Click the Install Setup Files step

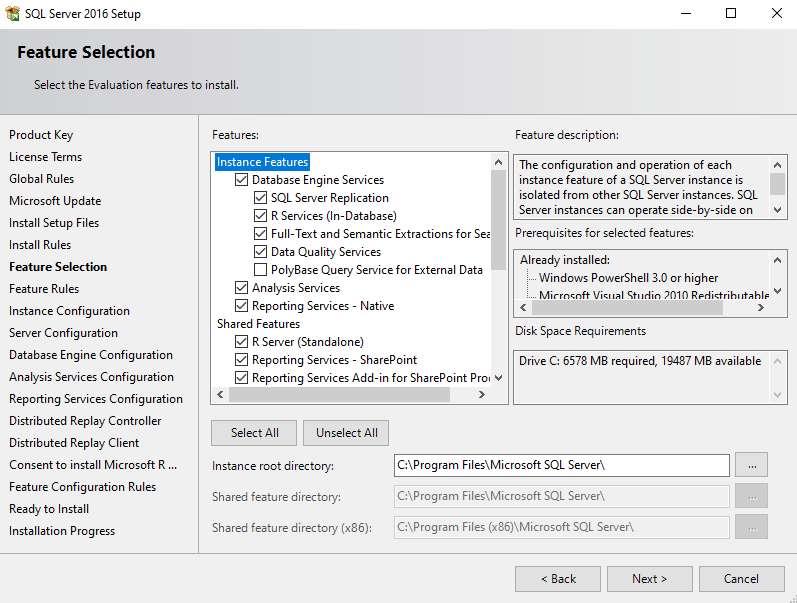tap(54, 223)
